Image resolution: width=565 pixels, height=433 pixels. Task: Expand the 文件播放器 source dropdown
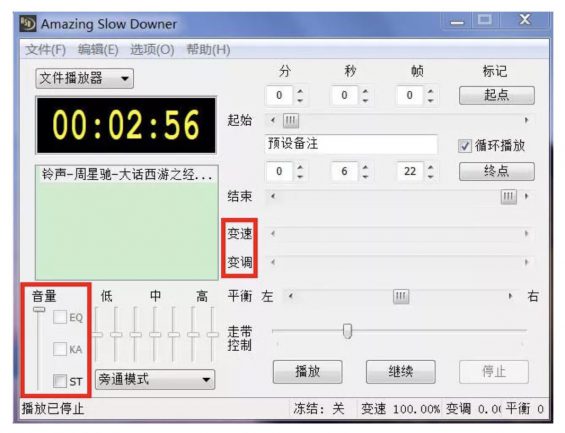click(x=85, y=79)
